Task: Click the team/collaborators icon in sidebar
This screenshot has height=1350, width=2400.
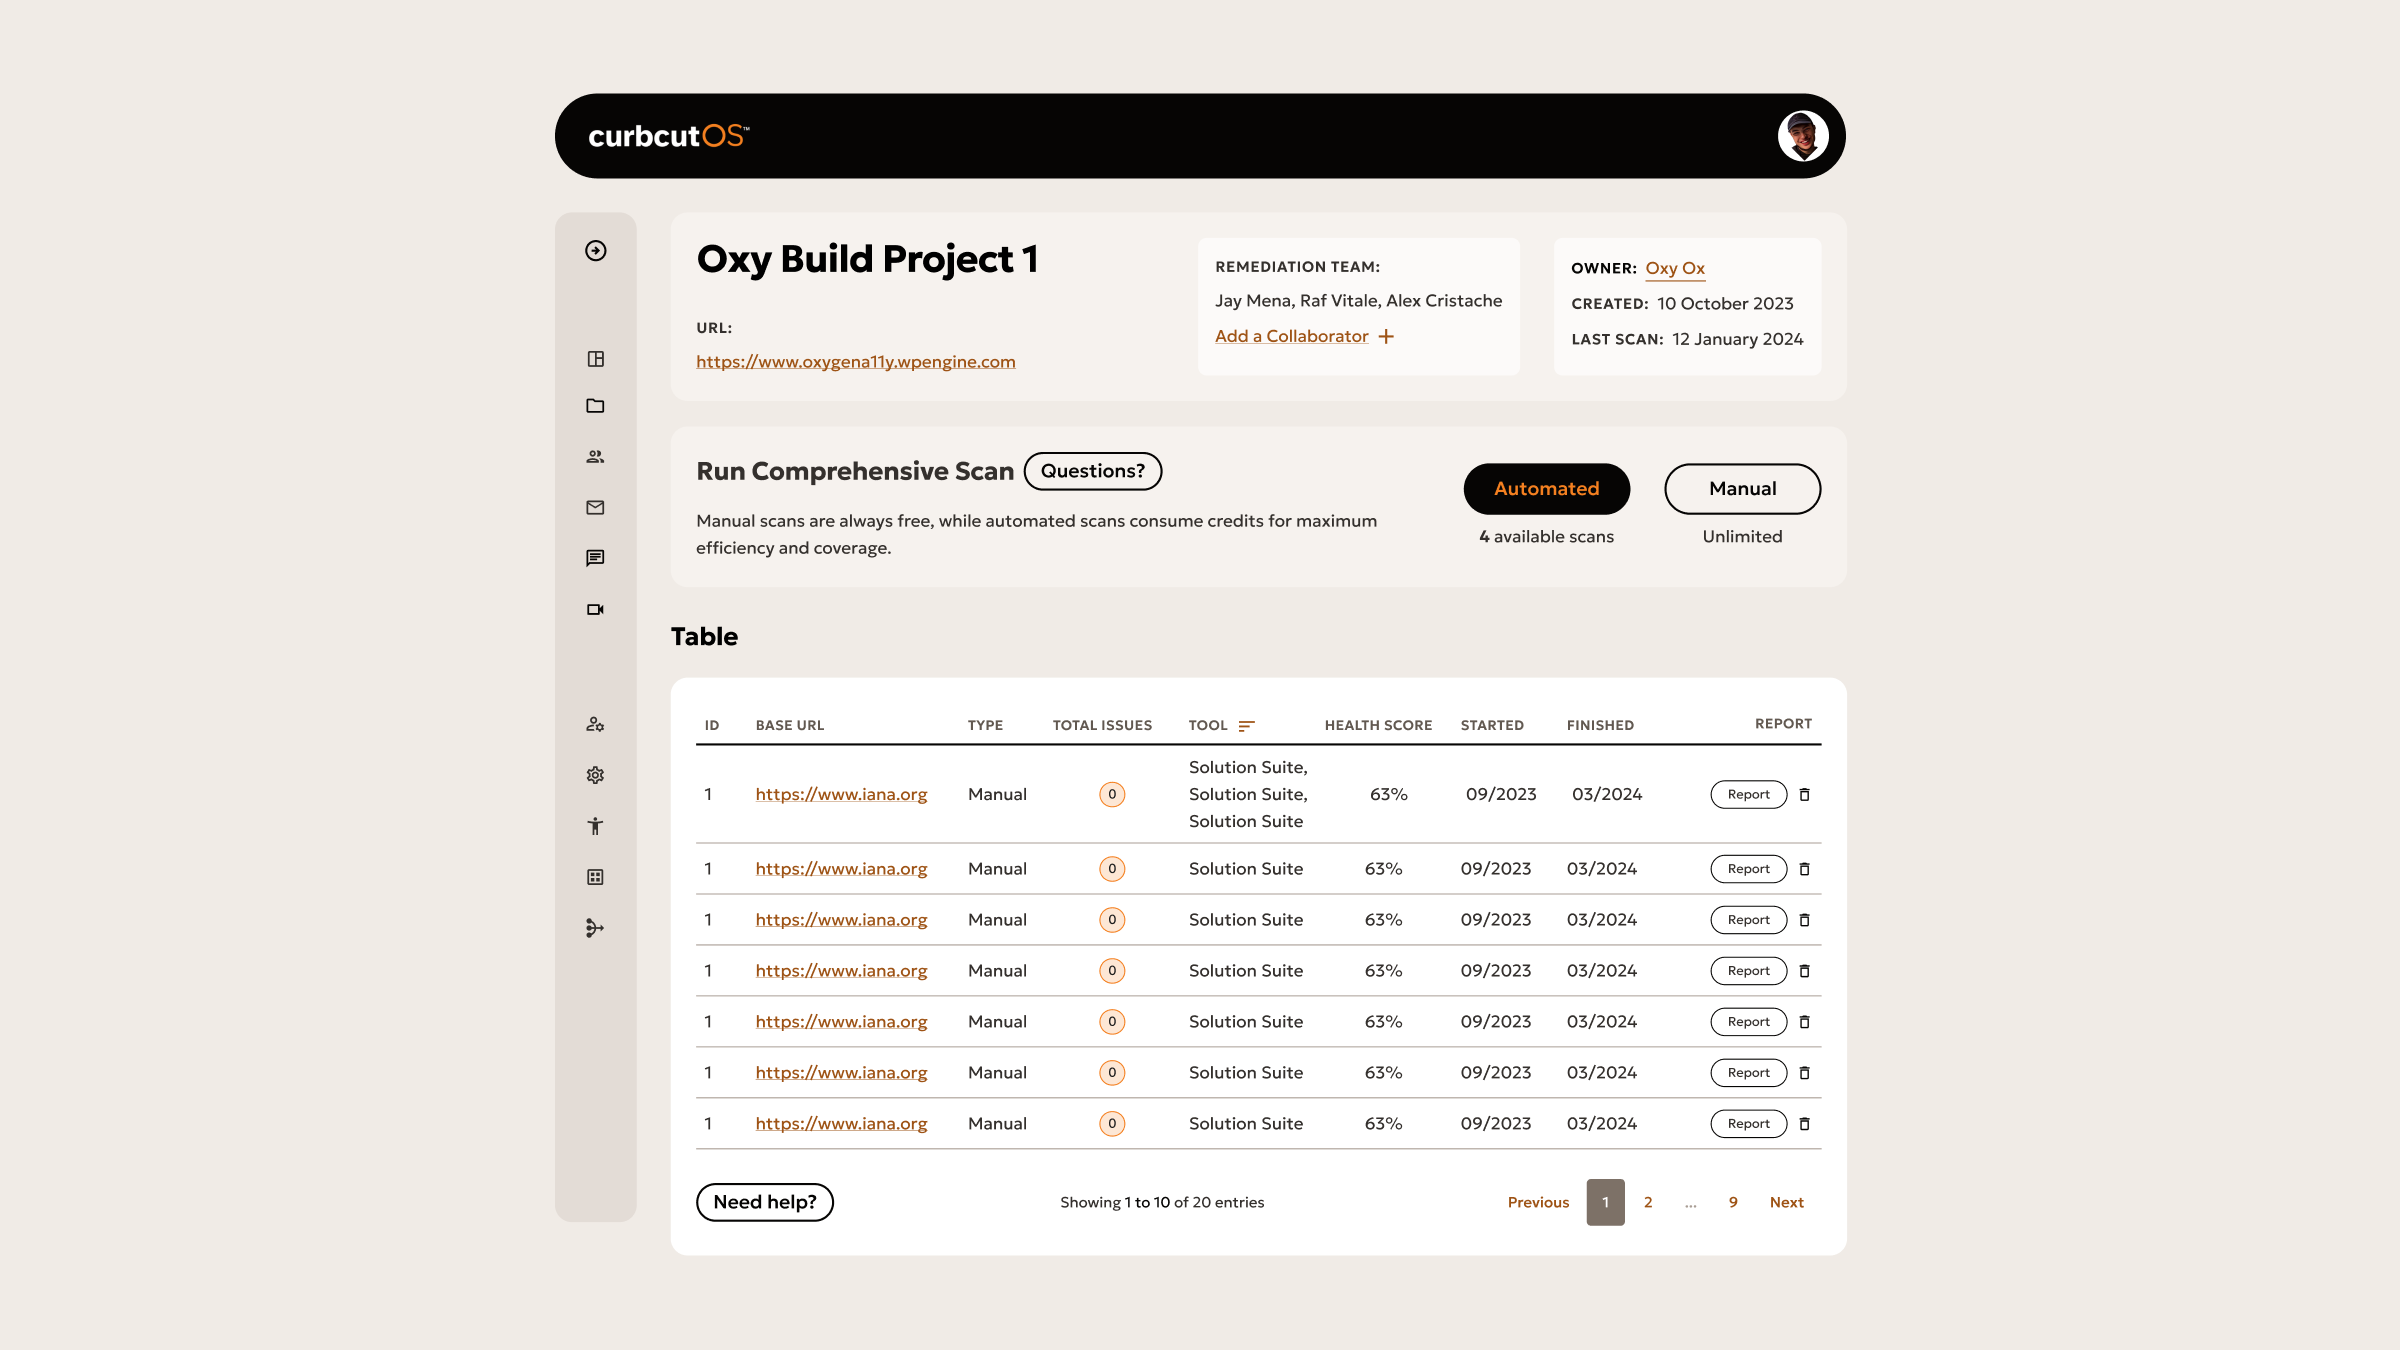Action: pos(595,457)
